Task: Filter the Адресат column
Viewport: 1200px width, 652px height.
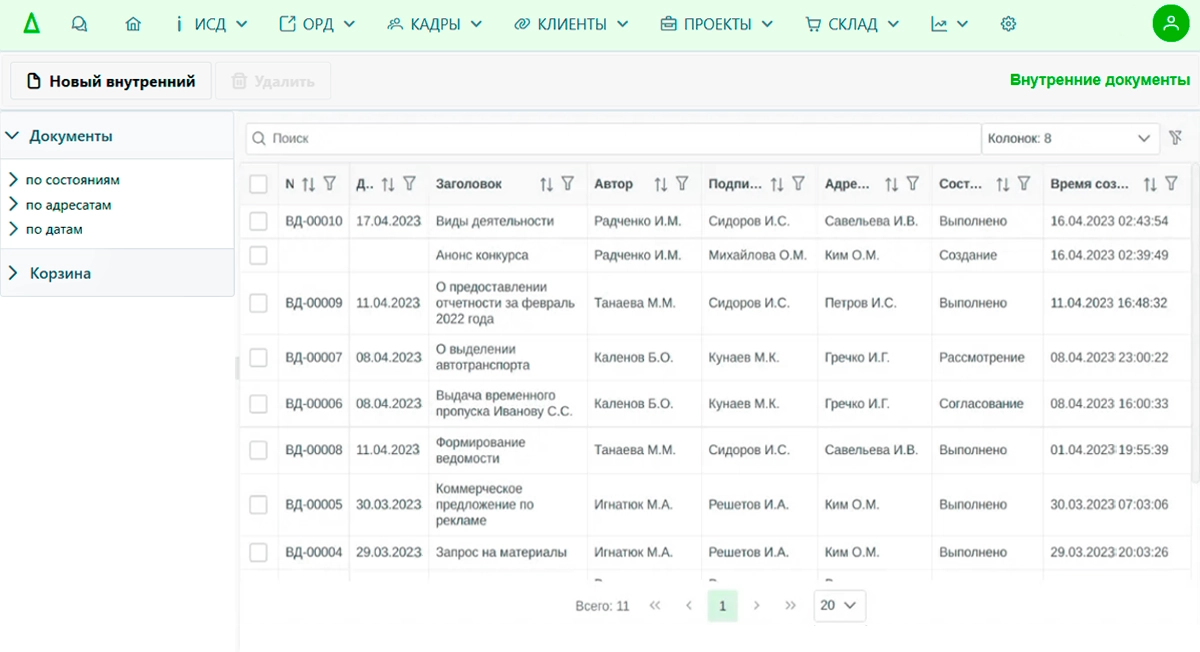Action: point(913,184)
